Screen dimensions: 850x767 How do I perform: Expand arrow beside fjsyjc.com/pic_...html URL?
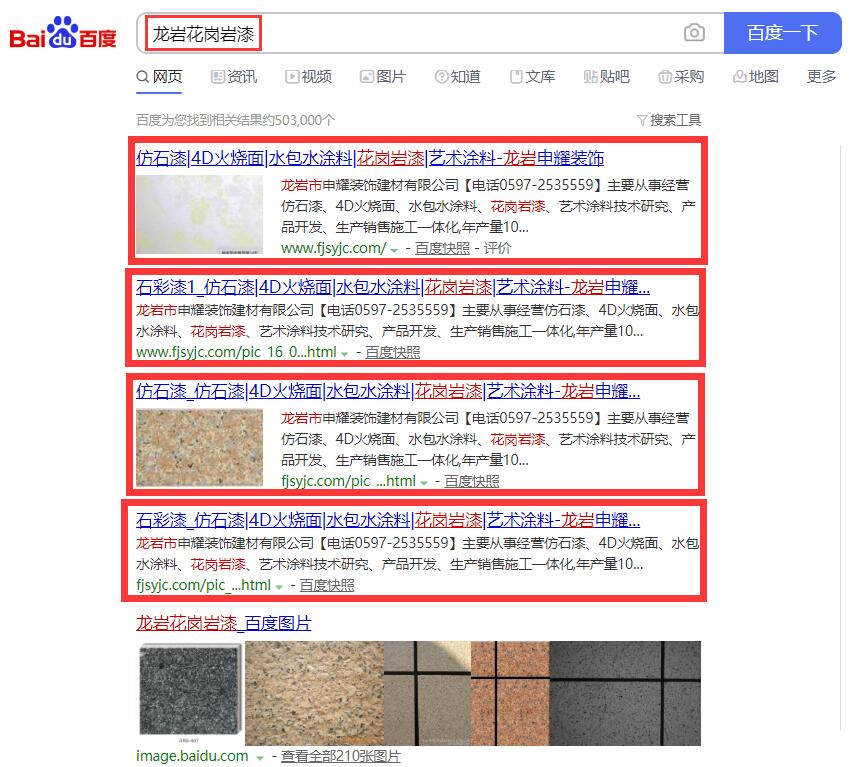(x=279, y=587)
